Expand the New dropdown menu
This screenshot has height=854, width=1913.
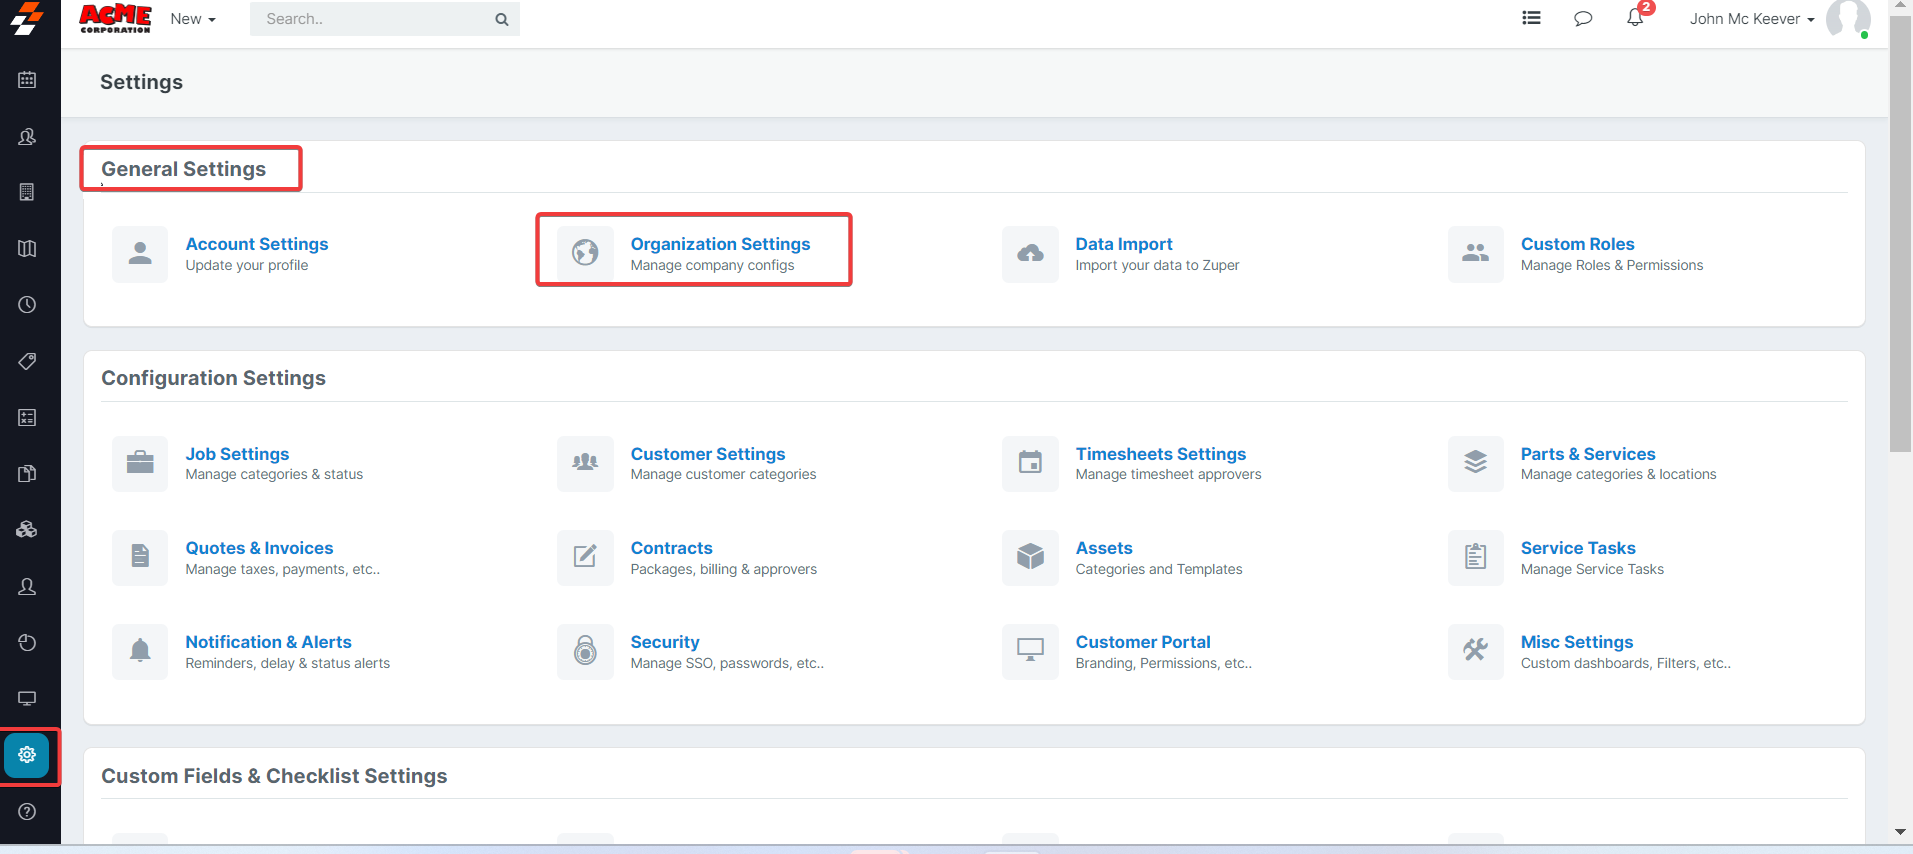tap(192, 19)
